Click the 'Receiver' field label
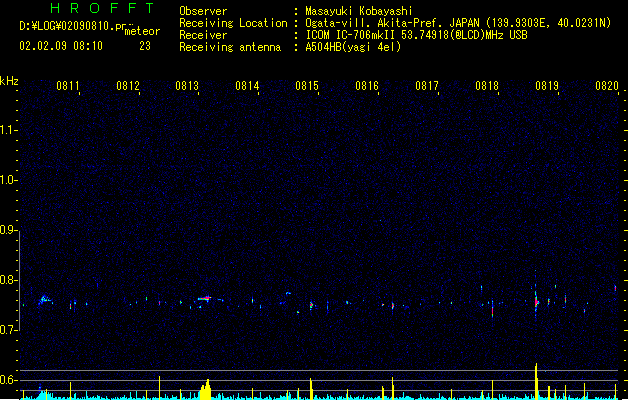The width and height of the screenshot is (629, 400). tap(203, 35)
